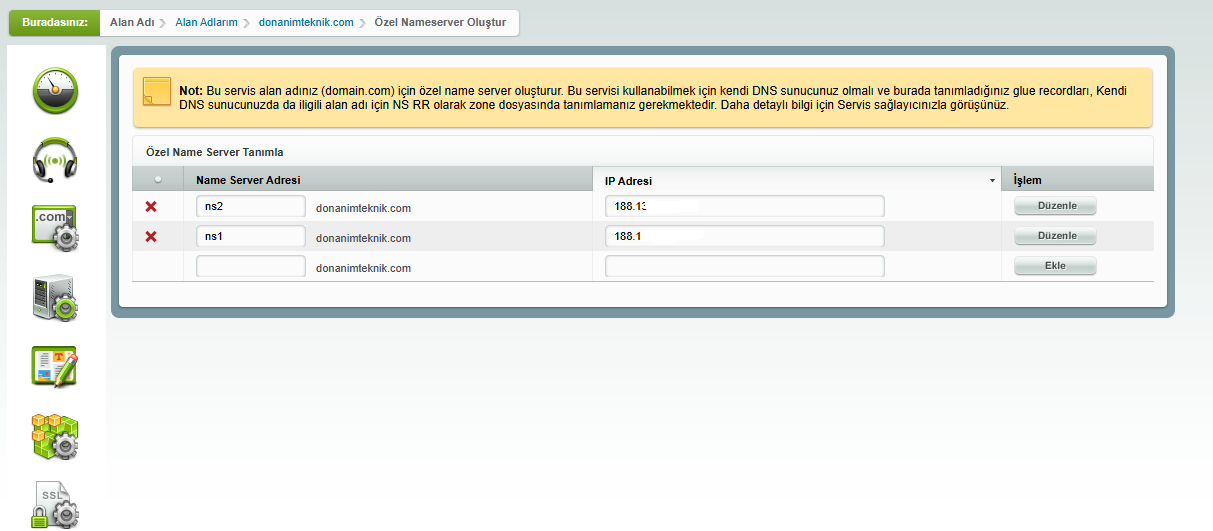
Task: Click Düzenle button for ns1 row
Action: point(1056,236)
